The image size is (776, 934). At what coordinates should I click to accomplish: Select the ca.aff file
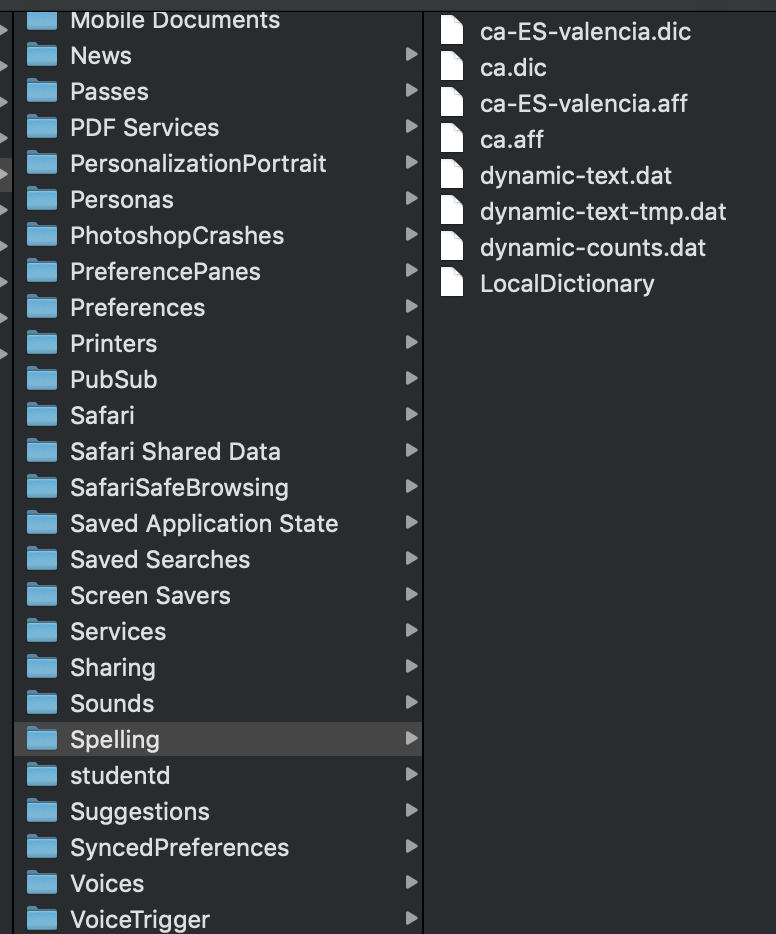pyautogui.click(x=512, y=140)
